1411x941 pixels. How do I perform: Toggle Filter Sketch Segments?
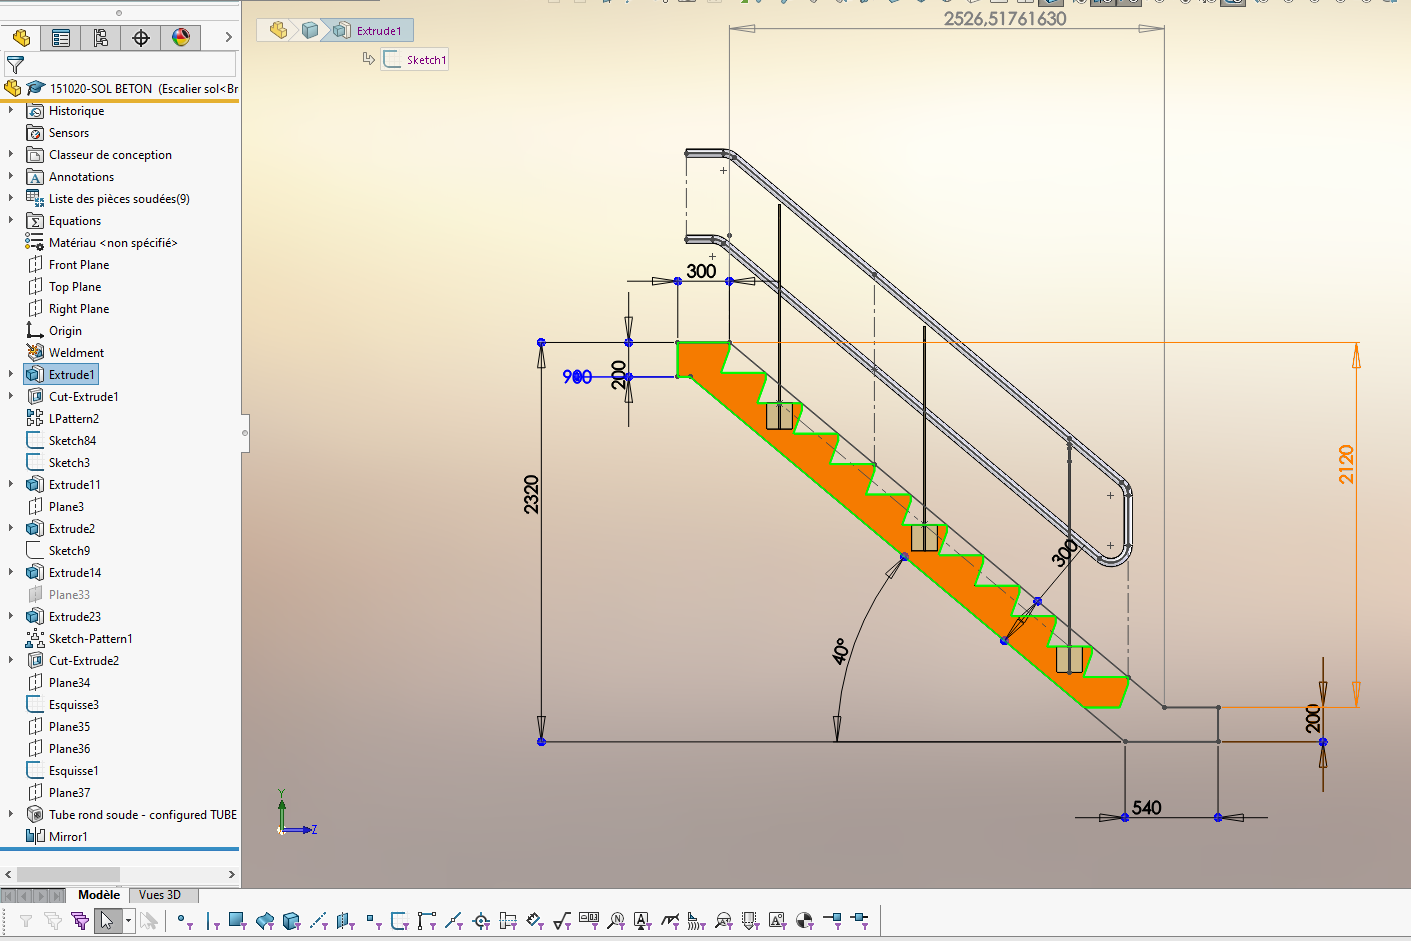[427, 921]
